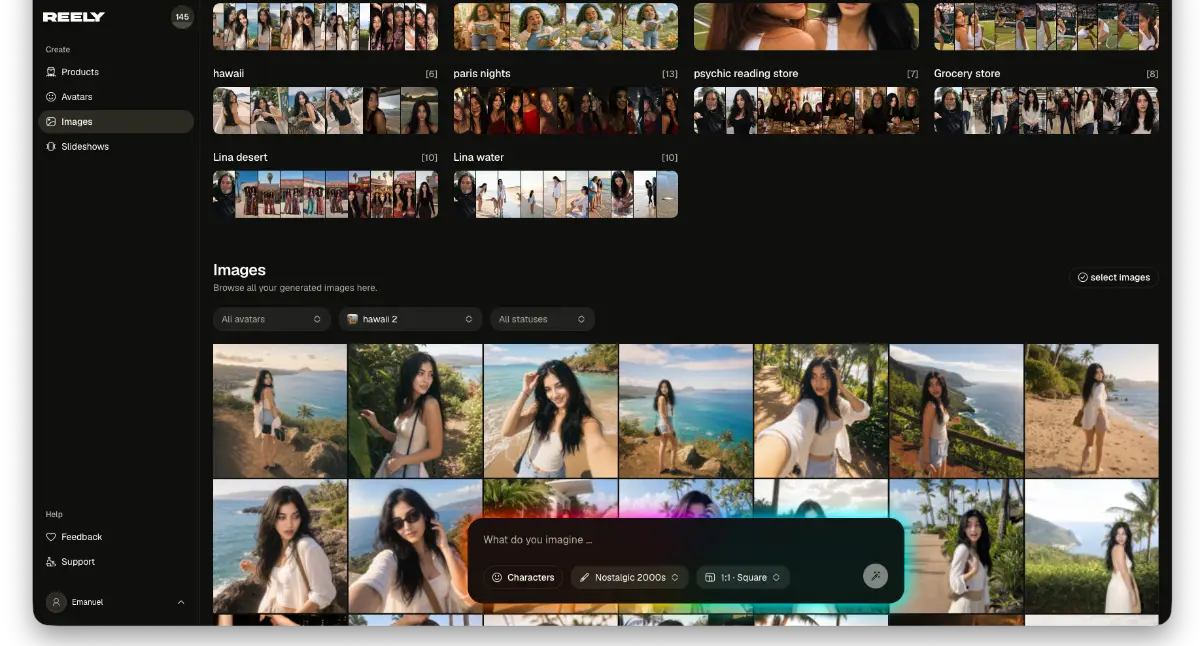Click the What do you imagine prompt field
Image resolution: width=1200 pixels, height=646 pixels.
pyautogui.click(x=686, y=540)
